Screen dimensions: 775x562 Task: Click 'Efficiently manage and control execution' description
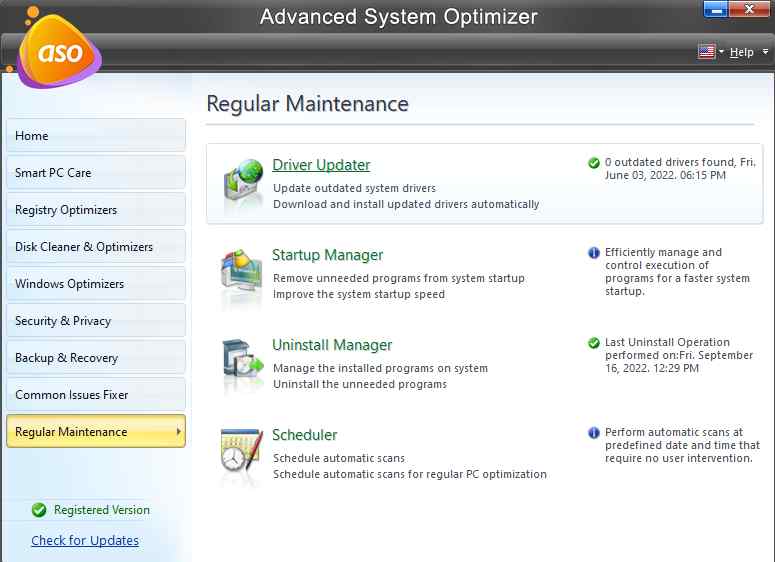click(x=677, y=271)
